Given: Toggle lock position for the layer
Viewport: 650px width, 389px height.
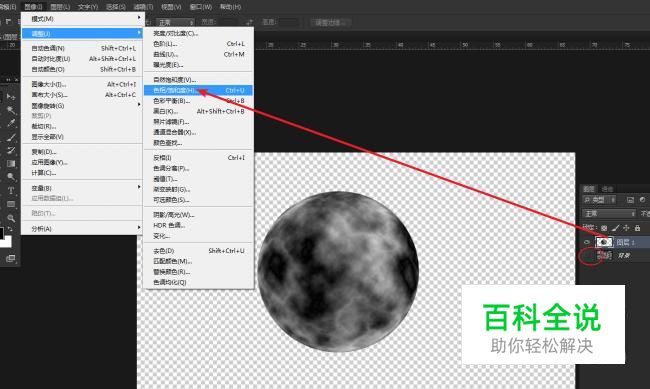Looking at the screenshot, I should pyautogui.click(x=626, y=228).
